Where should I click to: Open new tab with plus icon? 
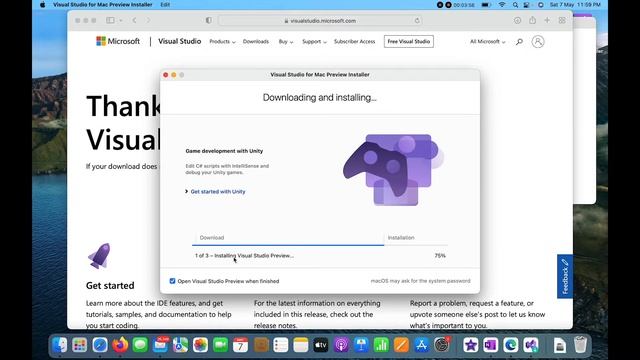[x=547, y=20]
